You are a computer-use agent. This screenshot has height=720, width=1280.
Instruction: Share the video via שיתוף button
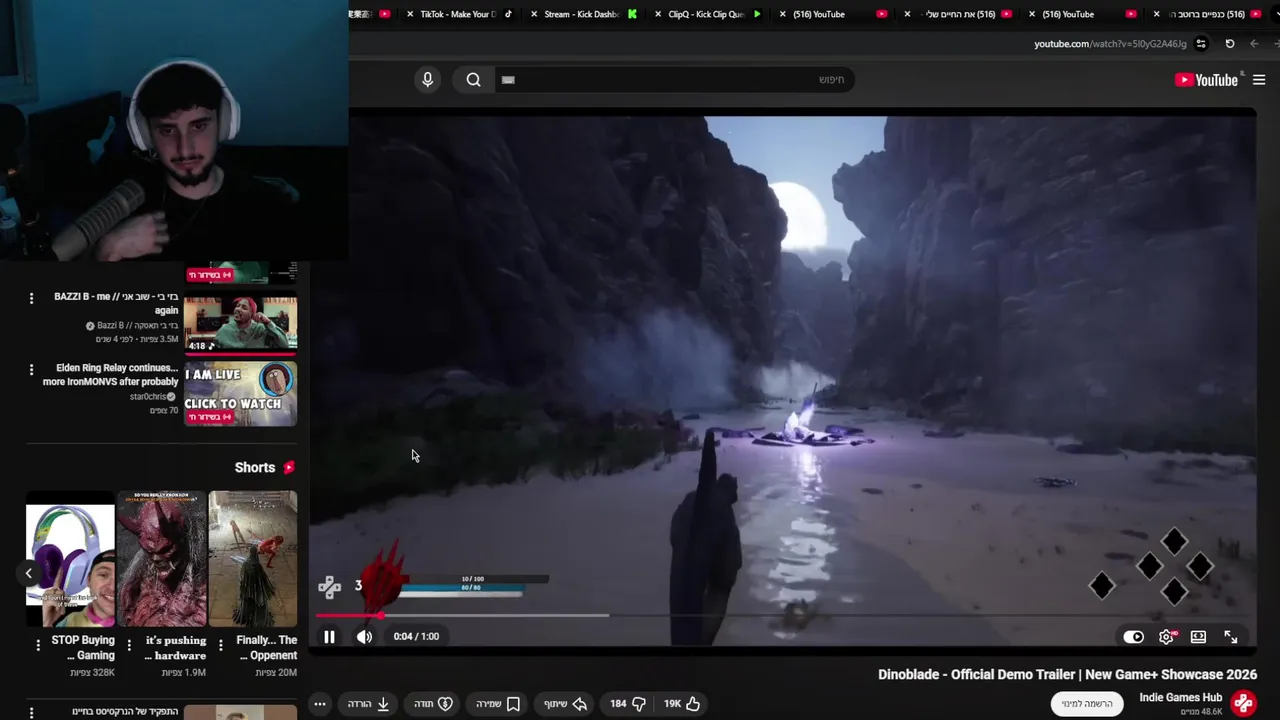click(x=566, y=704)
